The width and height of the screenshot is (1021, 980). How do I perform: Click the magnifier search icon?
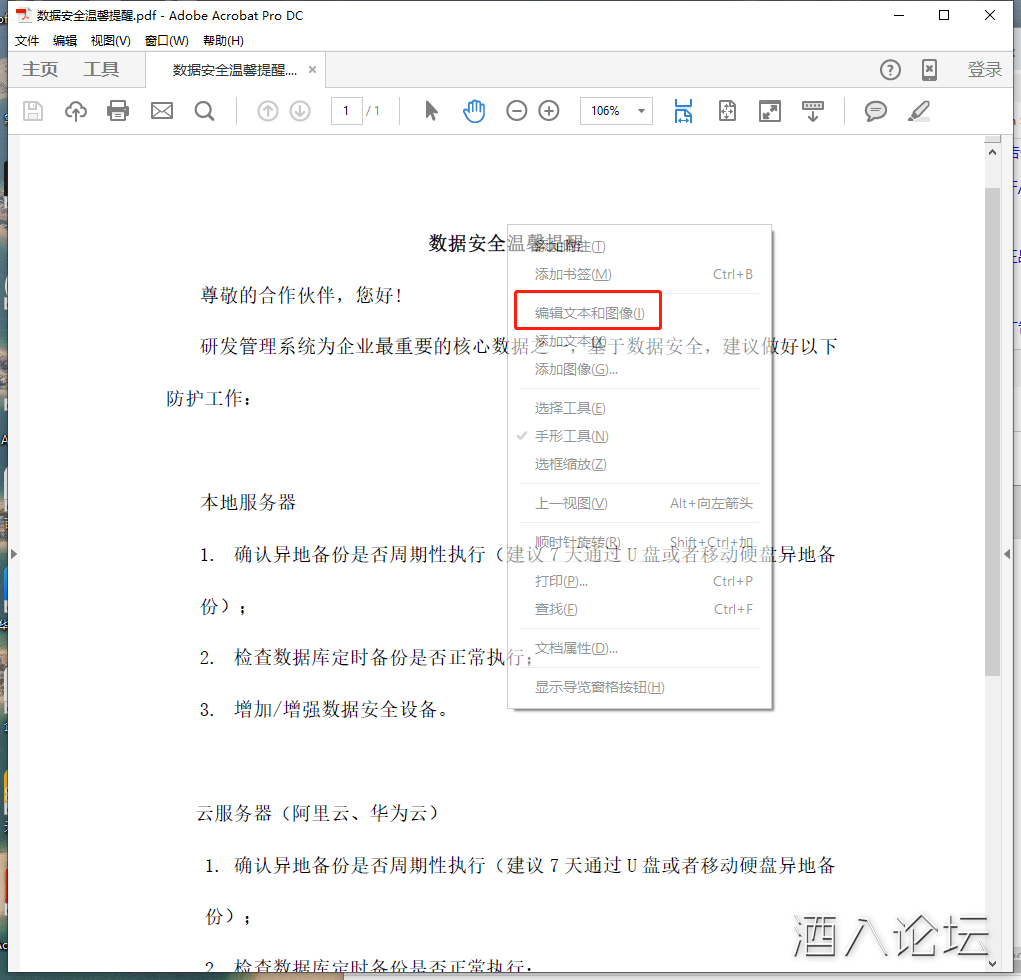205,111
